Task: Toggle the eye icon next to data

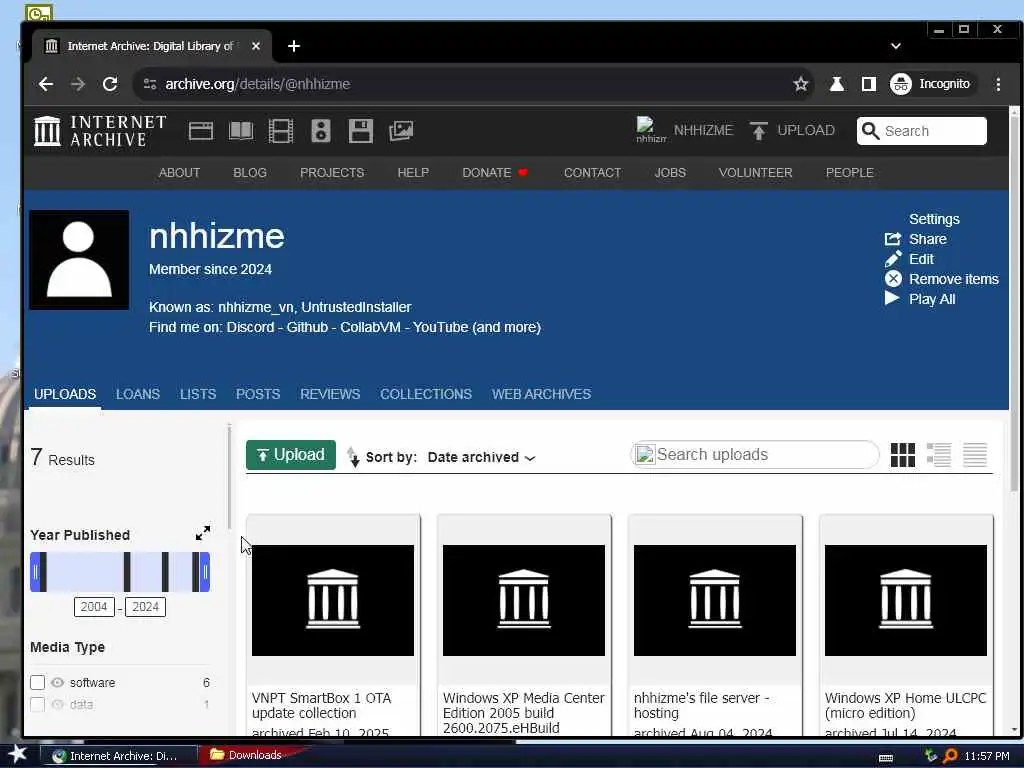Action: pos(57,705)
